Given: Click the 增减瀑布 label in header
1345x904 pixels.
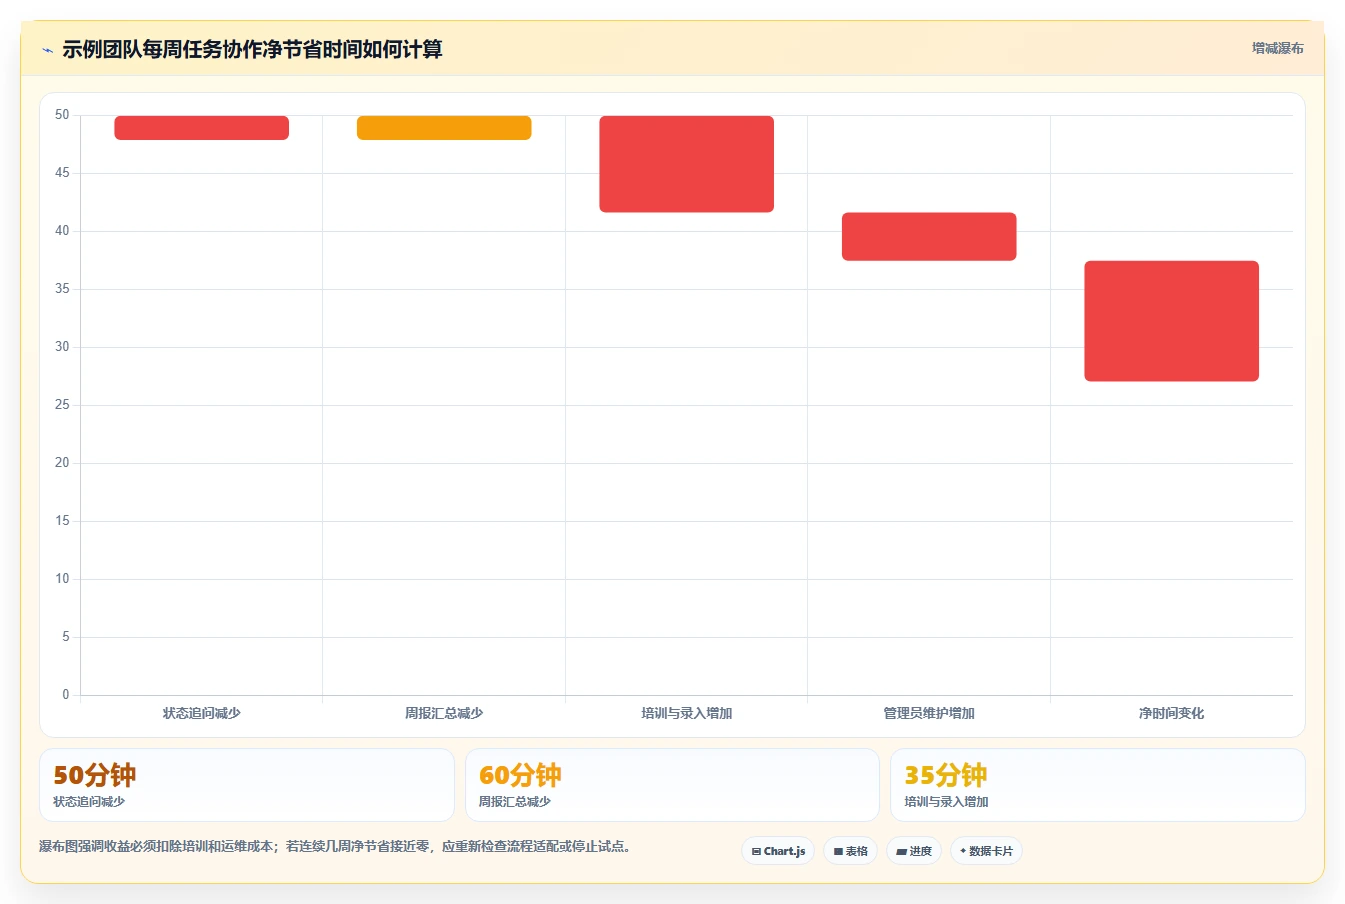Looking at the screenshot, I should [x=1277, y=48].
